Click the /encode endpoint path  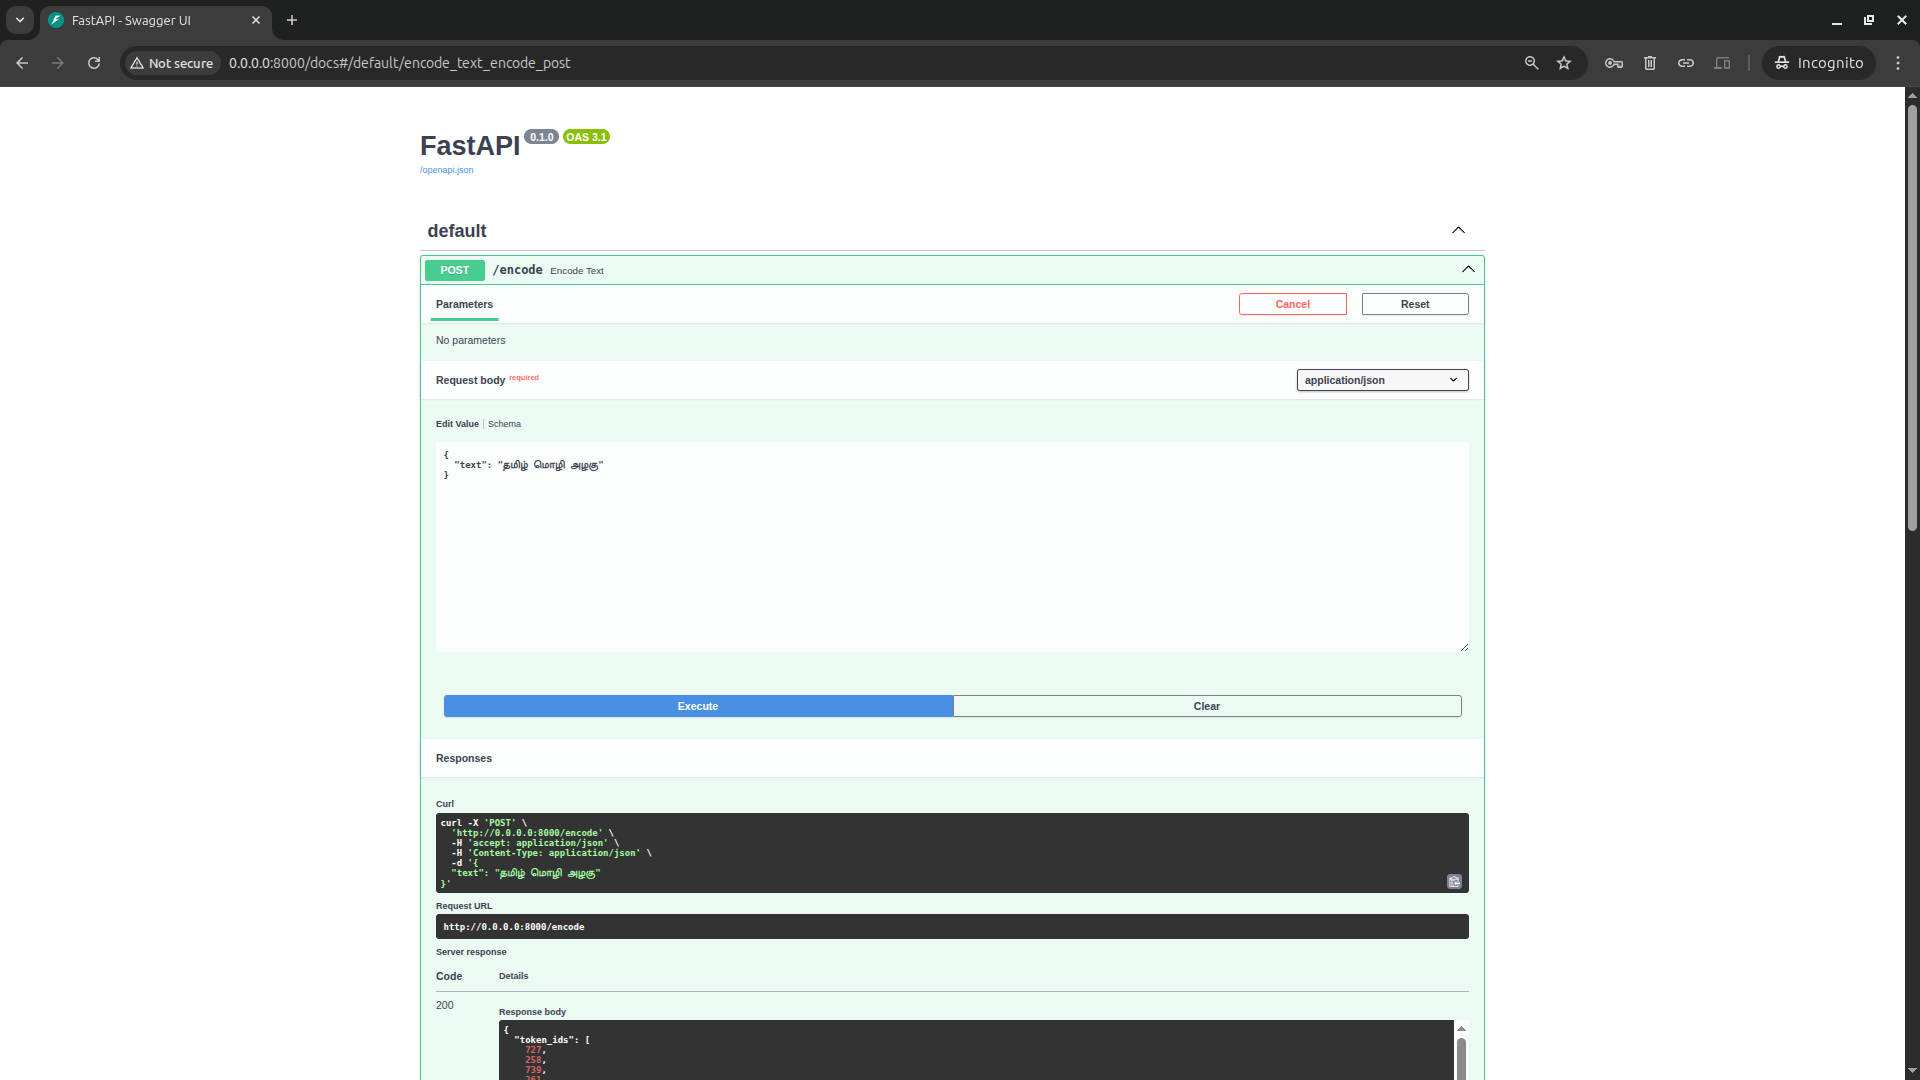click(518, 270)
